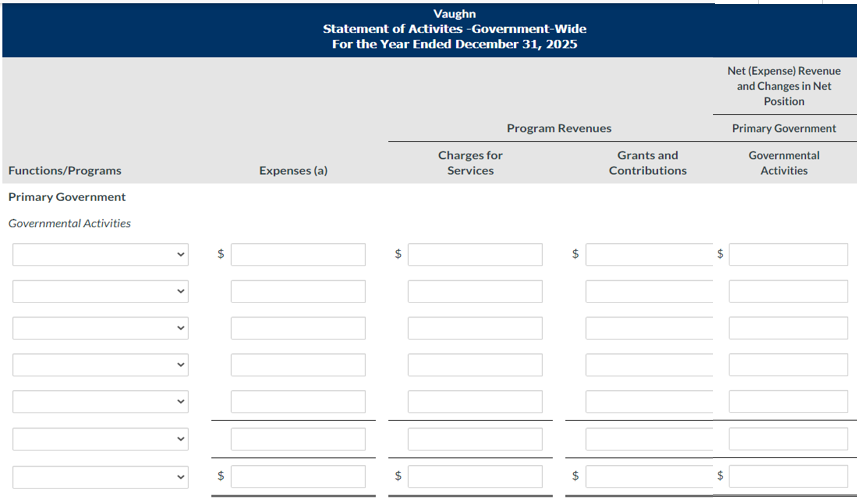Viewport: 857px width, 498px height.
Task: Click the totals row Charges for Services field
Action: tap(476, 477)
